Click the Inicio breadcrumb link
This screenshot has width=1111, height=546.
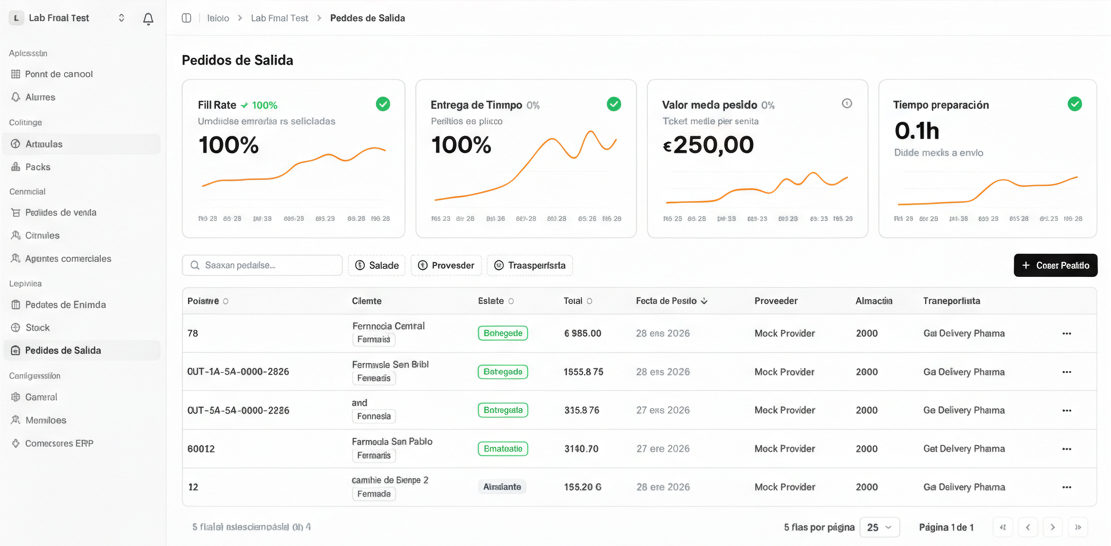click(x=218, y=18)
